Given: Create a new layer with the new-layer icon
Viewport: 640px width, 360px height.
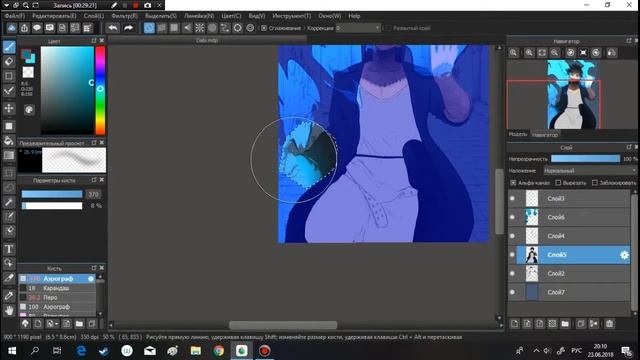Looking at the screenshot, I should tap(514, 324).
